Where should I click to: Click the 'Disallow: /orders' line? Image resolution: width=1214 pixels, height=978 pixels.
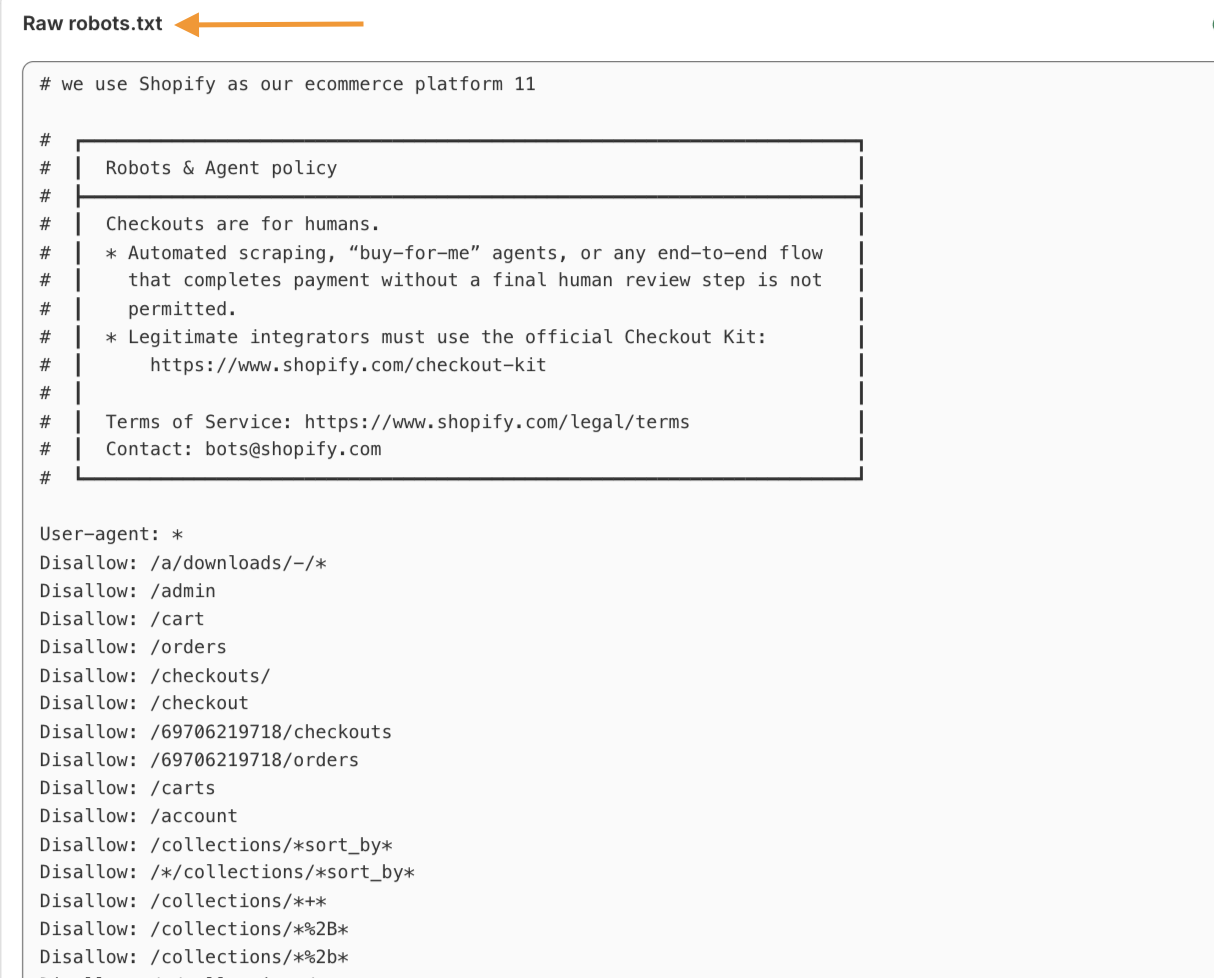[133, 647]
